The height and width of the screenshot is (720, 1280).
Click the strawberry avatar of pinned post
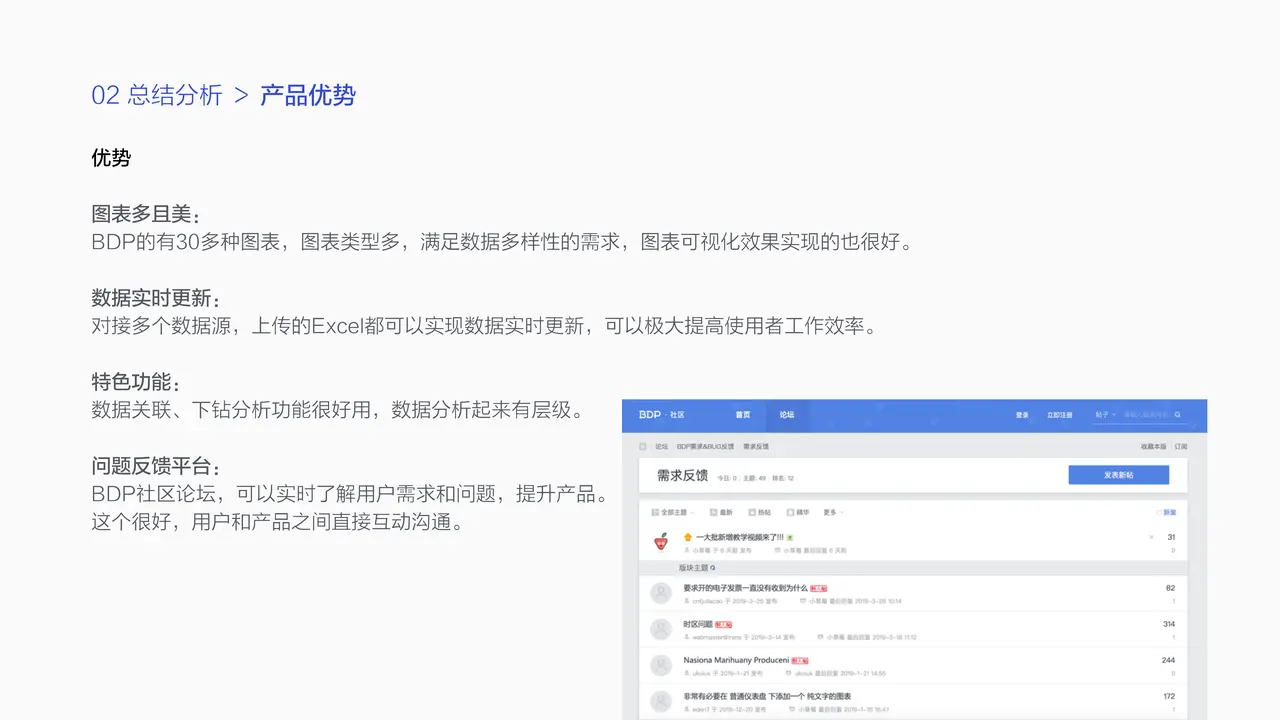pos(660,542)
